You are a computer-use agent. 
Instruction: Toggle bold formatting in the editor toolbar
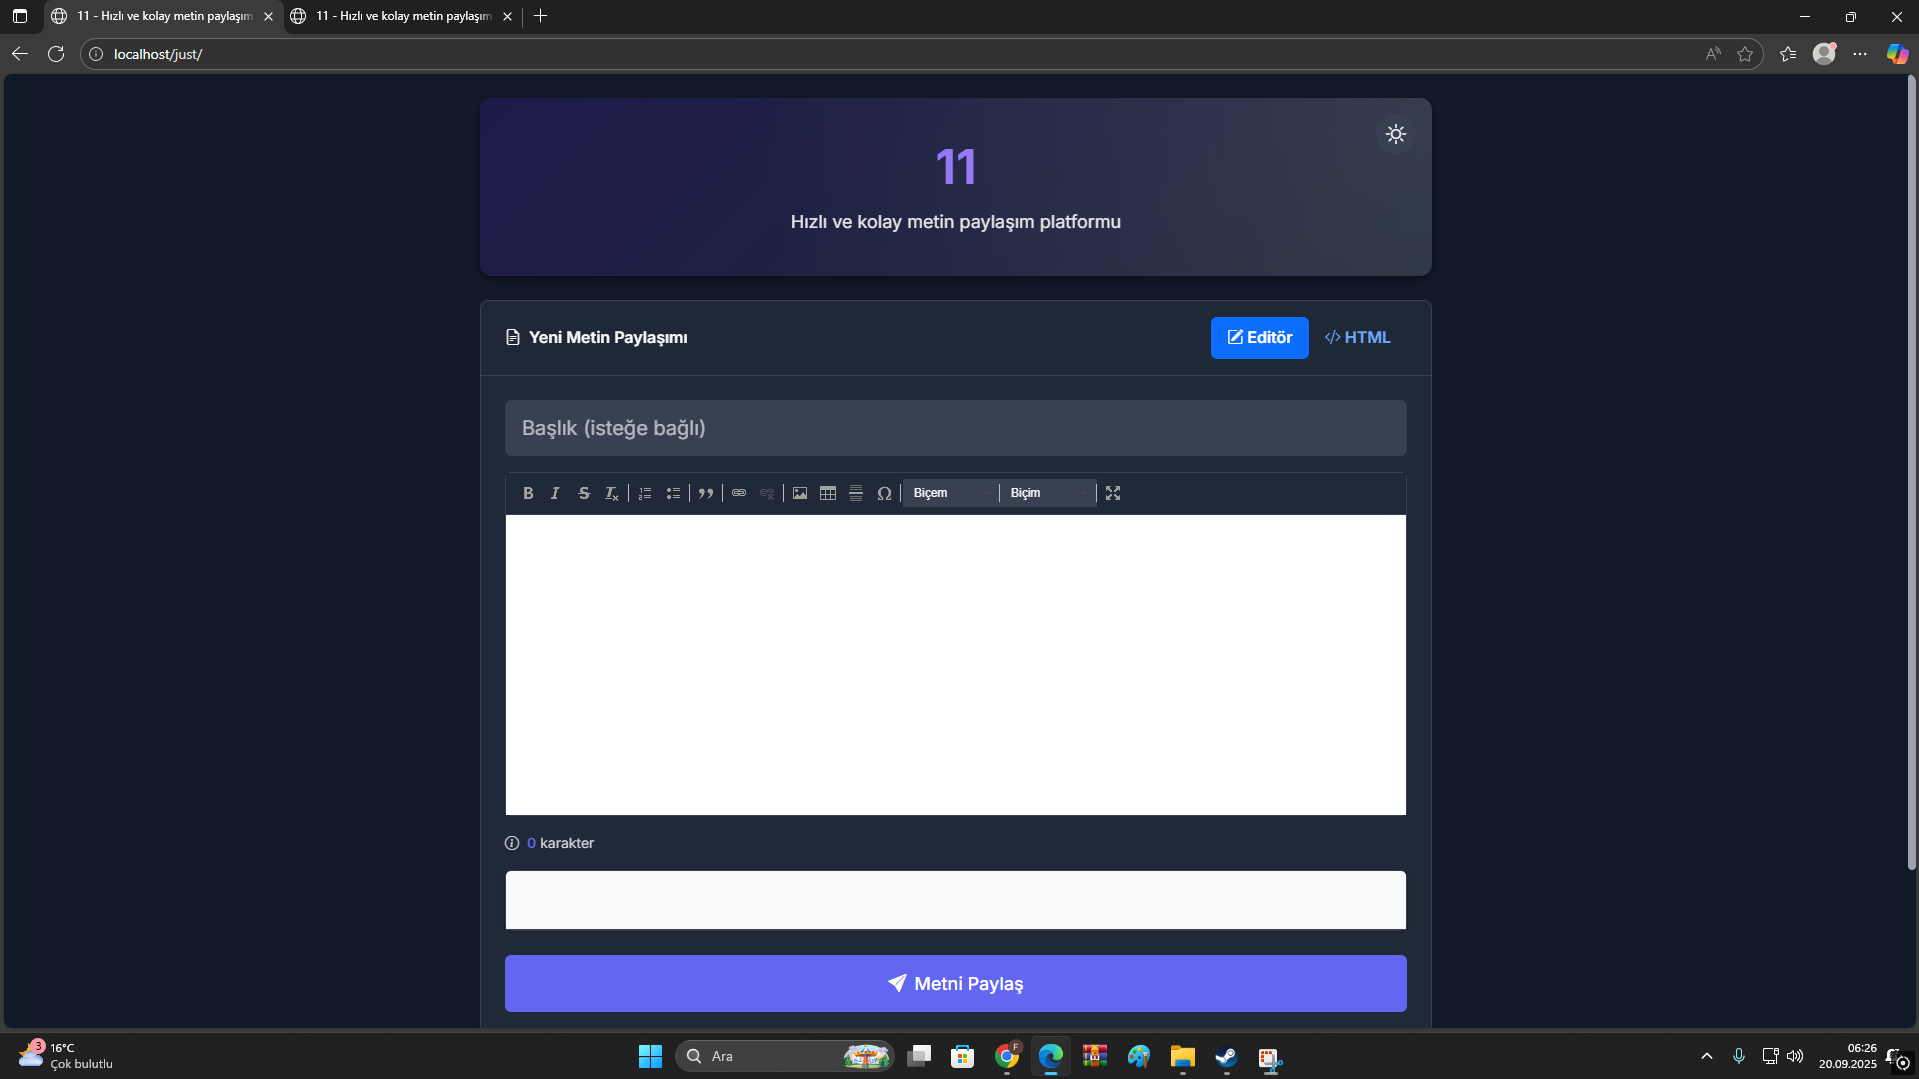point(528,493)
